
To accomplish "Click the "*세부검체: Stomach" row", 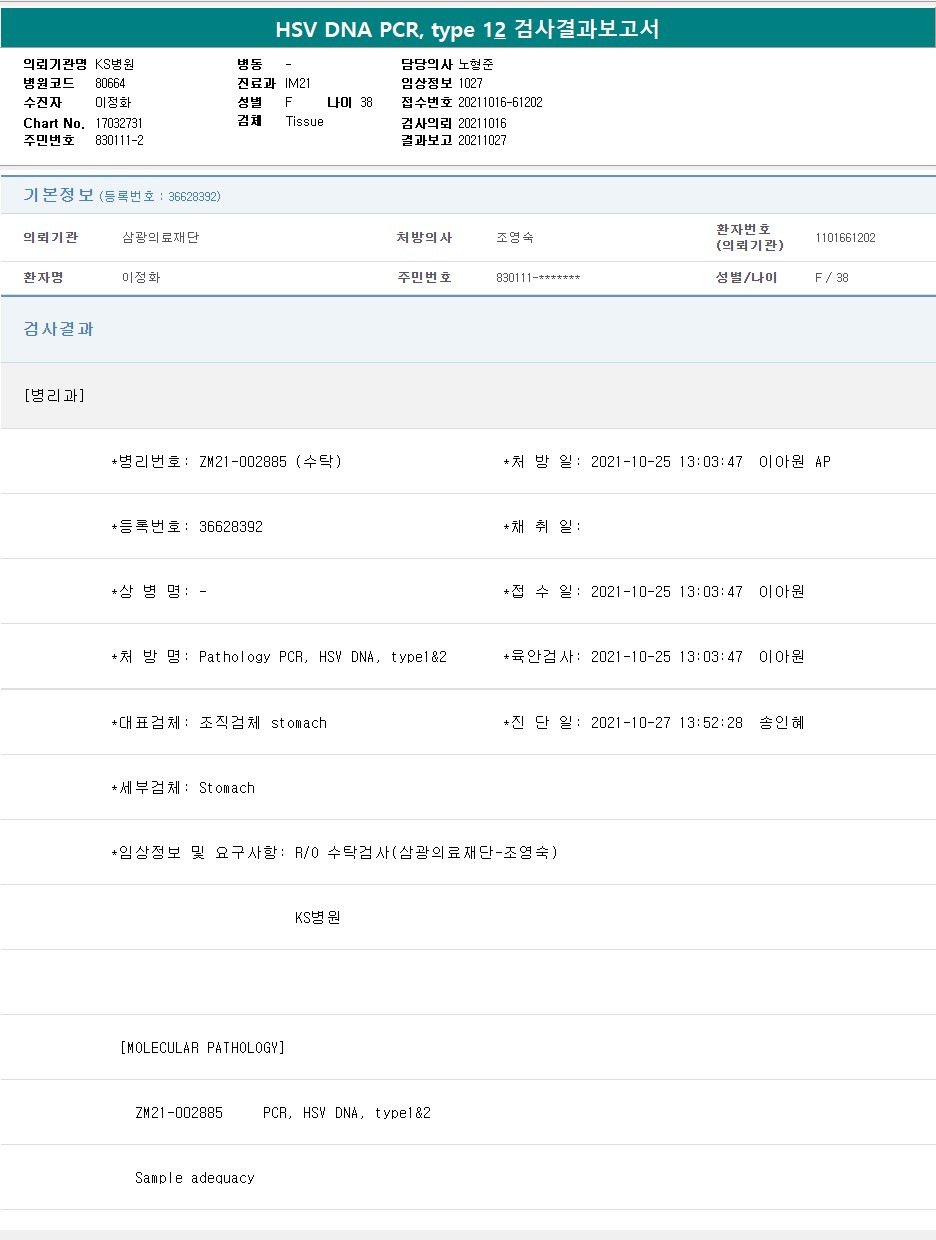I will pyautogui.click(x=183, y=787).
